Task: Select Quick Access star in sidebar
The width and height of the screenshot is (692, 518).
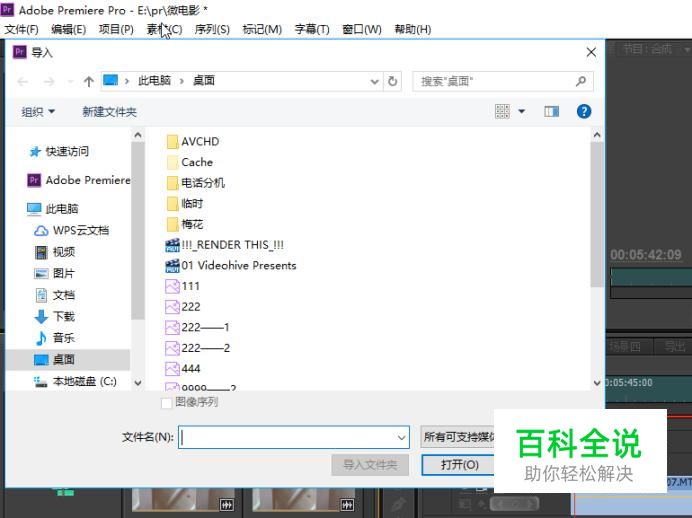Action: [x=35, y=152]
